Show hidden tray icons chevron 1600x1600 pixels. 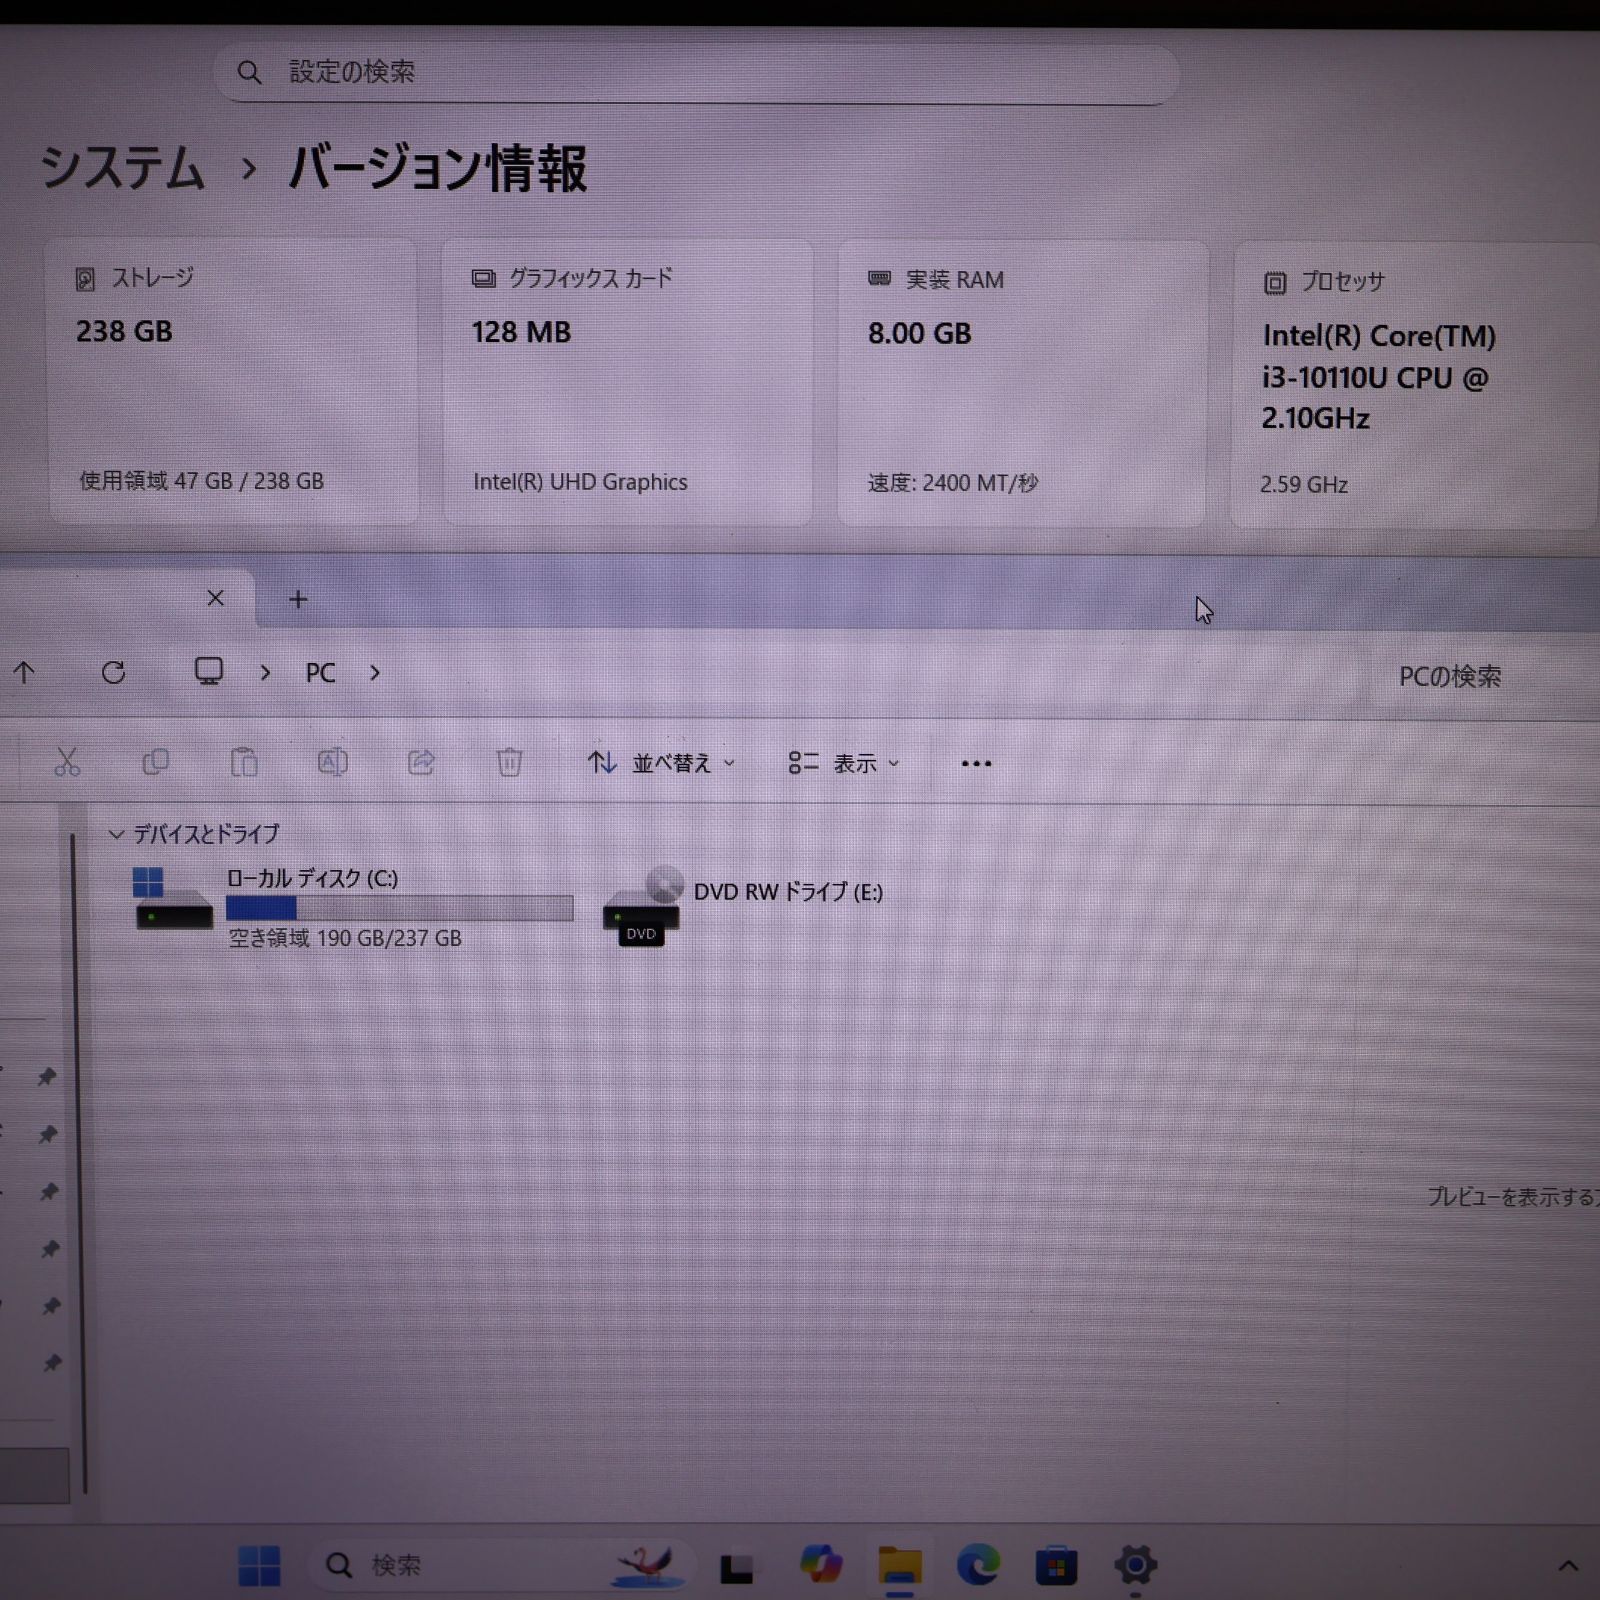(x=1568, y=1566)
